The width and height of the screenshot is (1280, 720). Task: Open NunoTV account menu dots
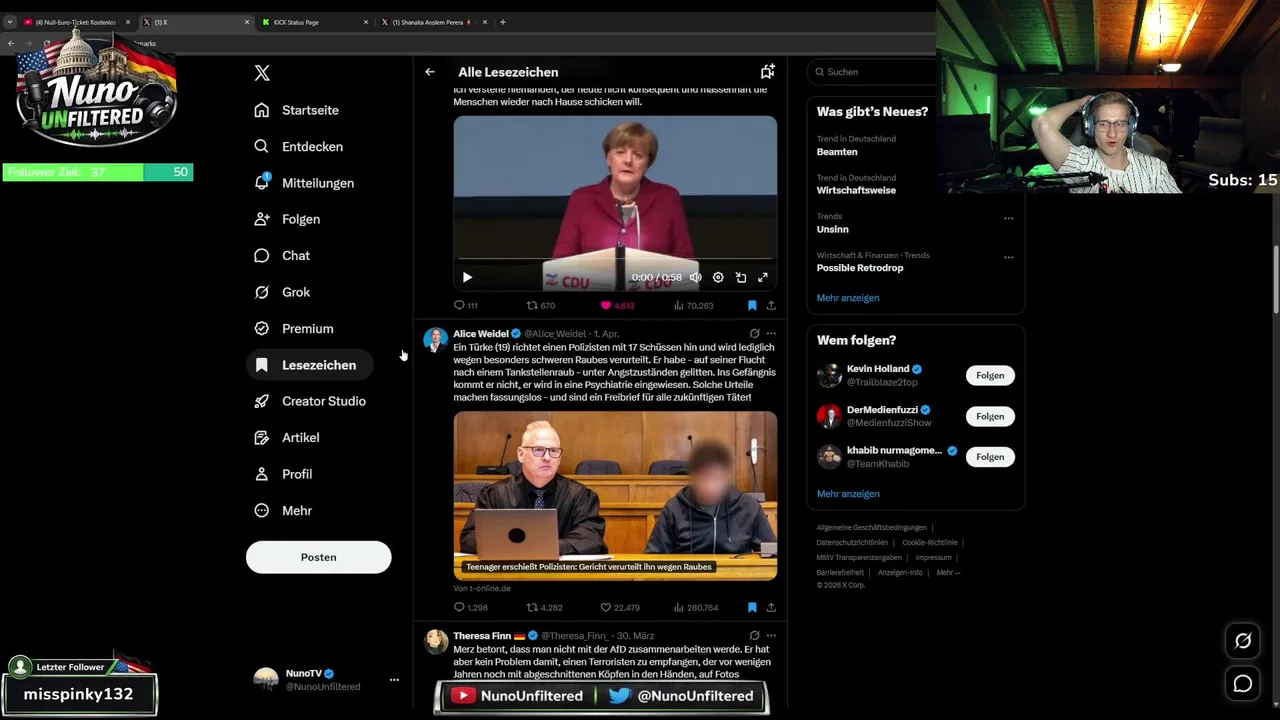(394, 680)
